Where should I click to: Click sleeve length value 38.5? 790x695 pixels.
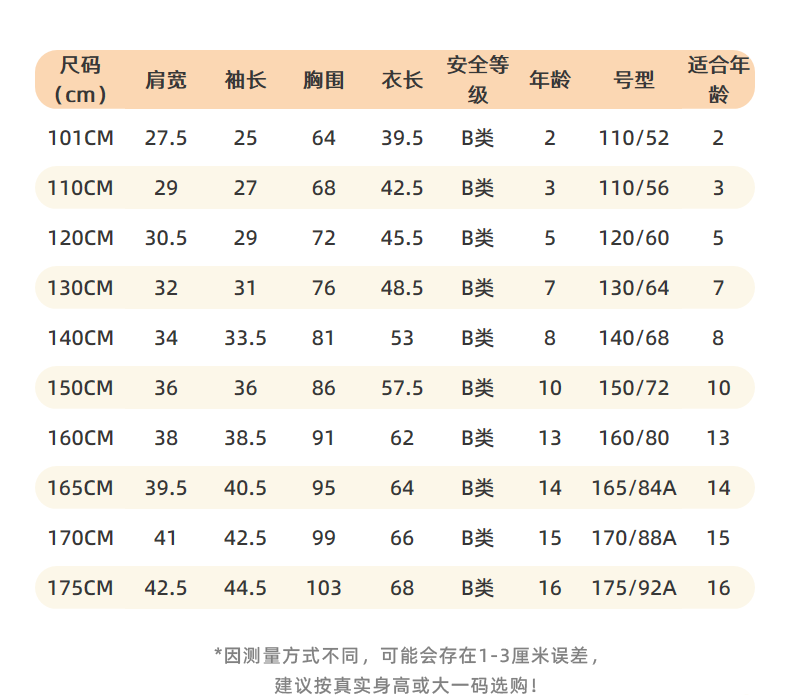(x=245, y=438)
